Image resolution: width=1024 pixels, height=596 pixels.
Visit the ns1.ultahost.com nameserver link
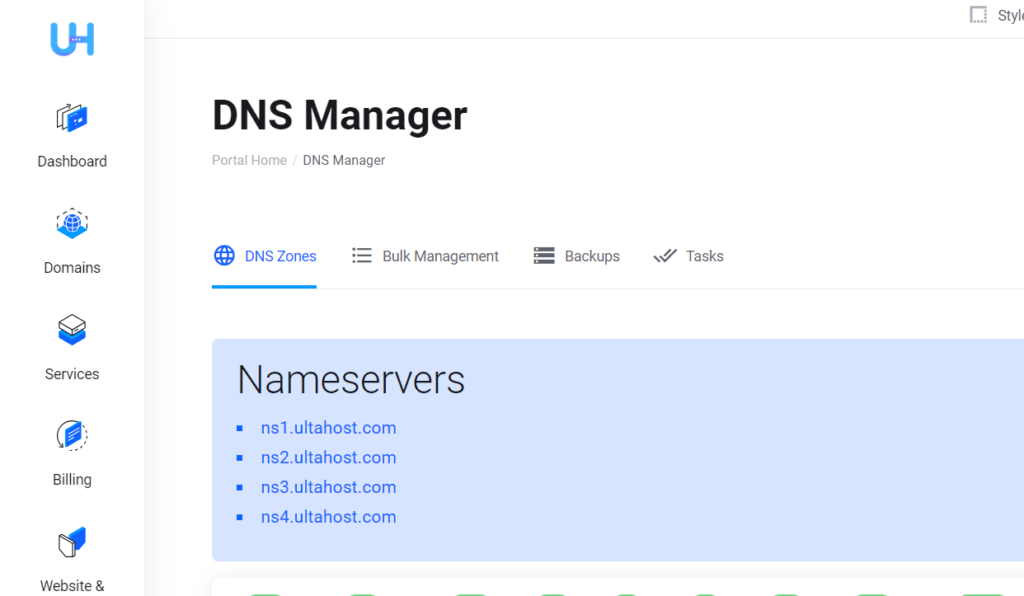click(328, 427)
